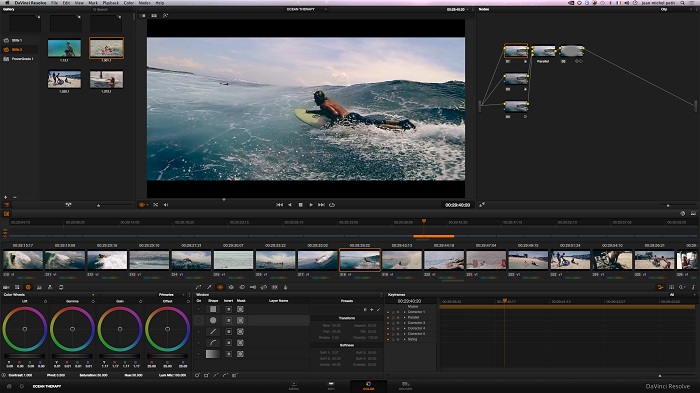The height and width of the screenshot is (393, 700).
Task: Select the Stills 1 album
Action: [x=18, y=40]
